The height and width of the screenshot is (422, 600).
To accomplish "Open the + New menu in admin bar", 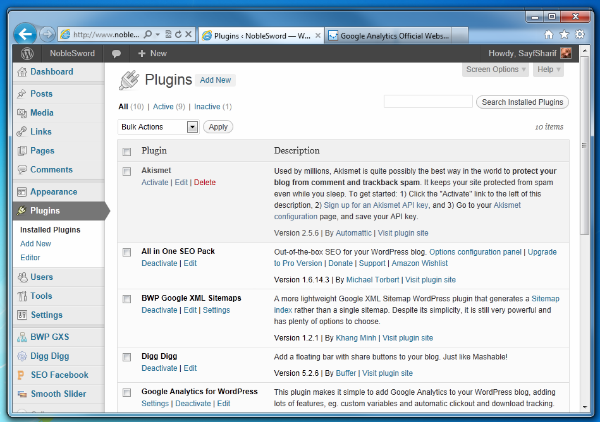I will (152, 54).
